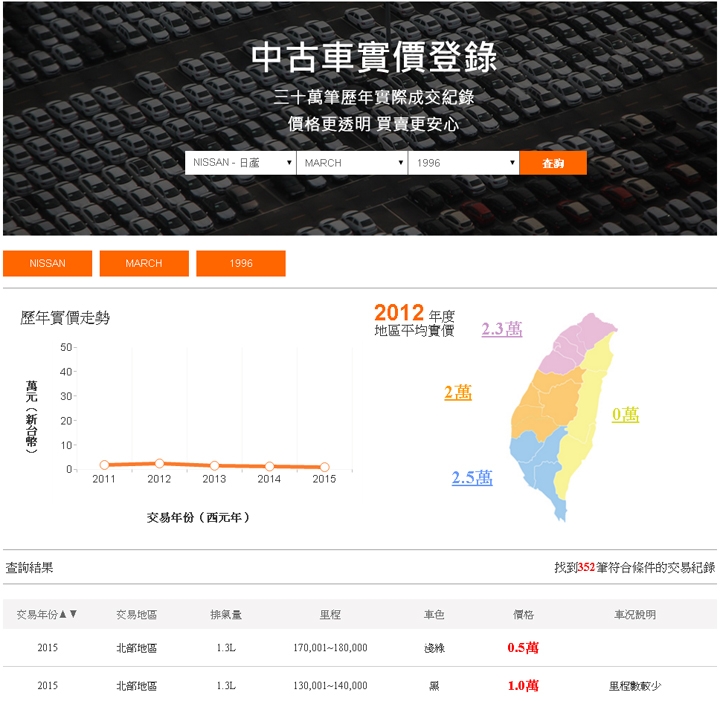Click the 歷年實價走勢 chart title
The height and width of the screenshot is (701, 720).
pos(65,318)
